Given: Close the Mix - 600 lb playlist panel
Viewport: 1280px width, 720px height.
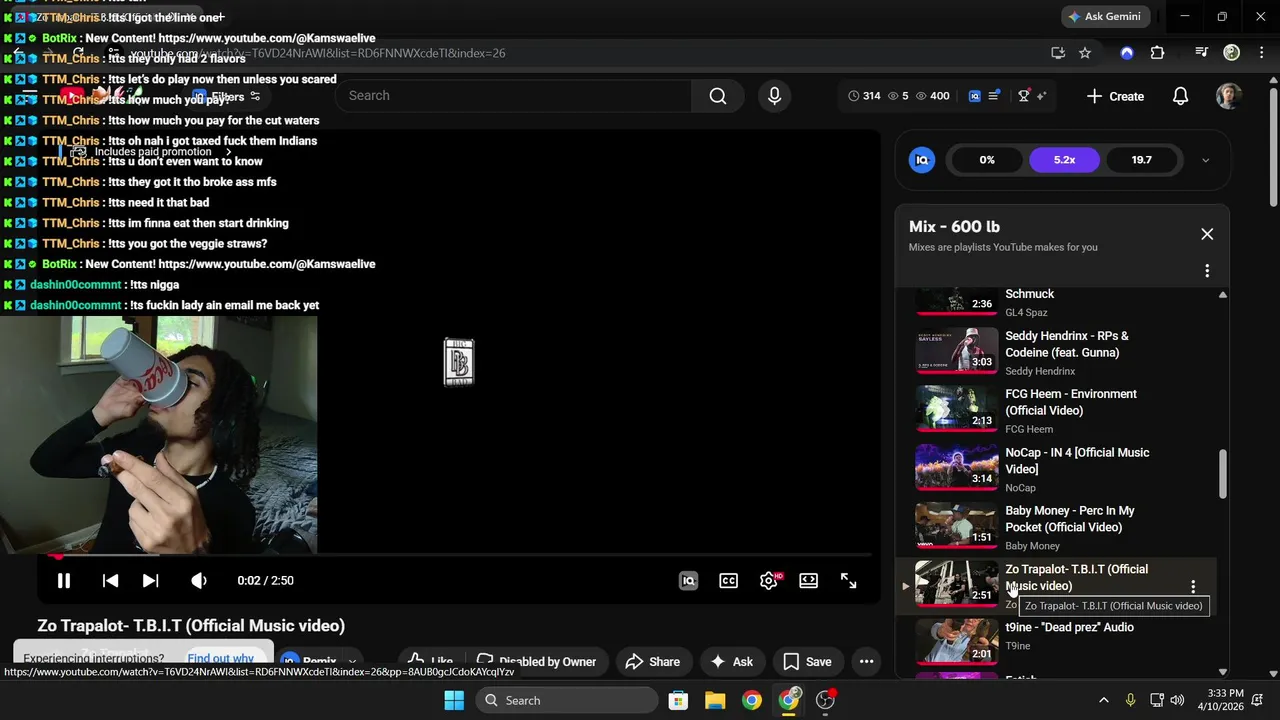Looking at the screenshot, I should point(1207,234).
